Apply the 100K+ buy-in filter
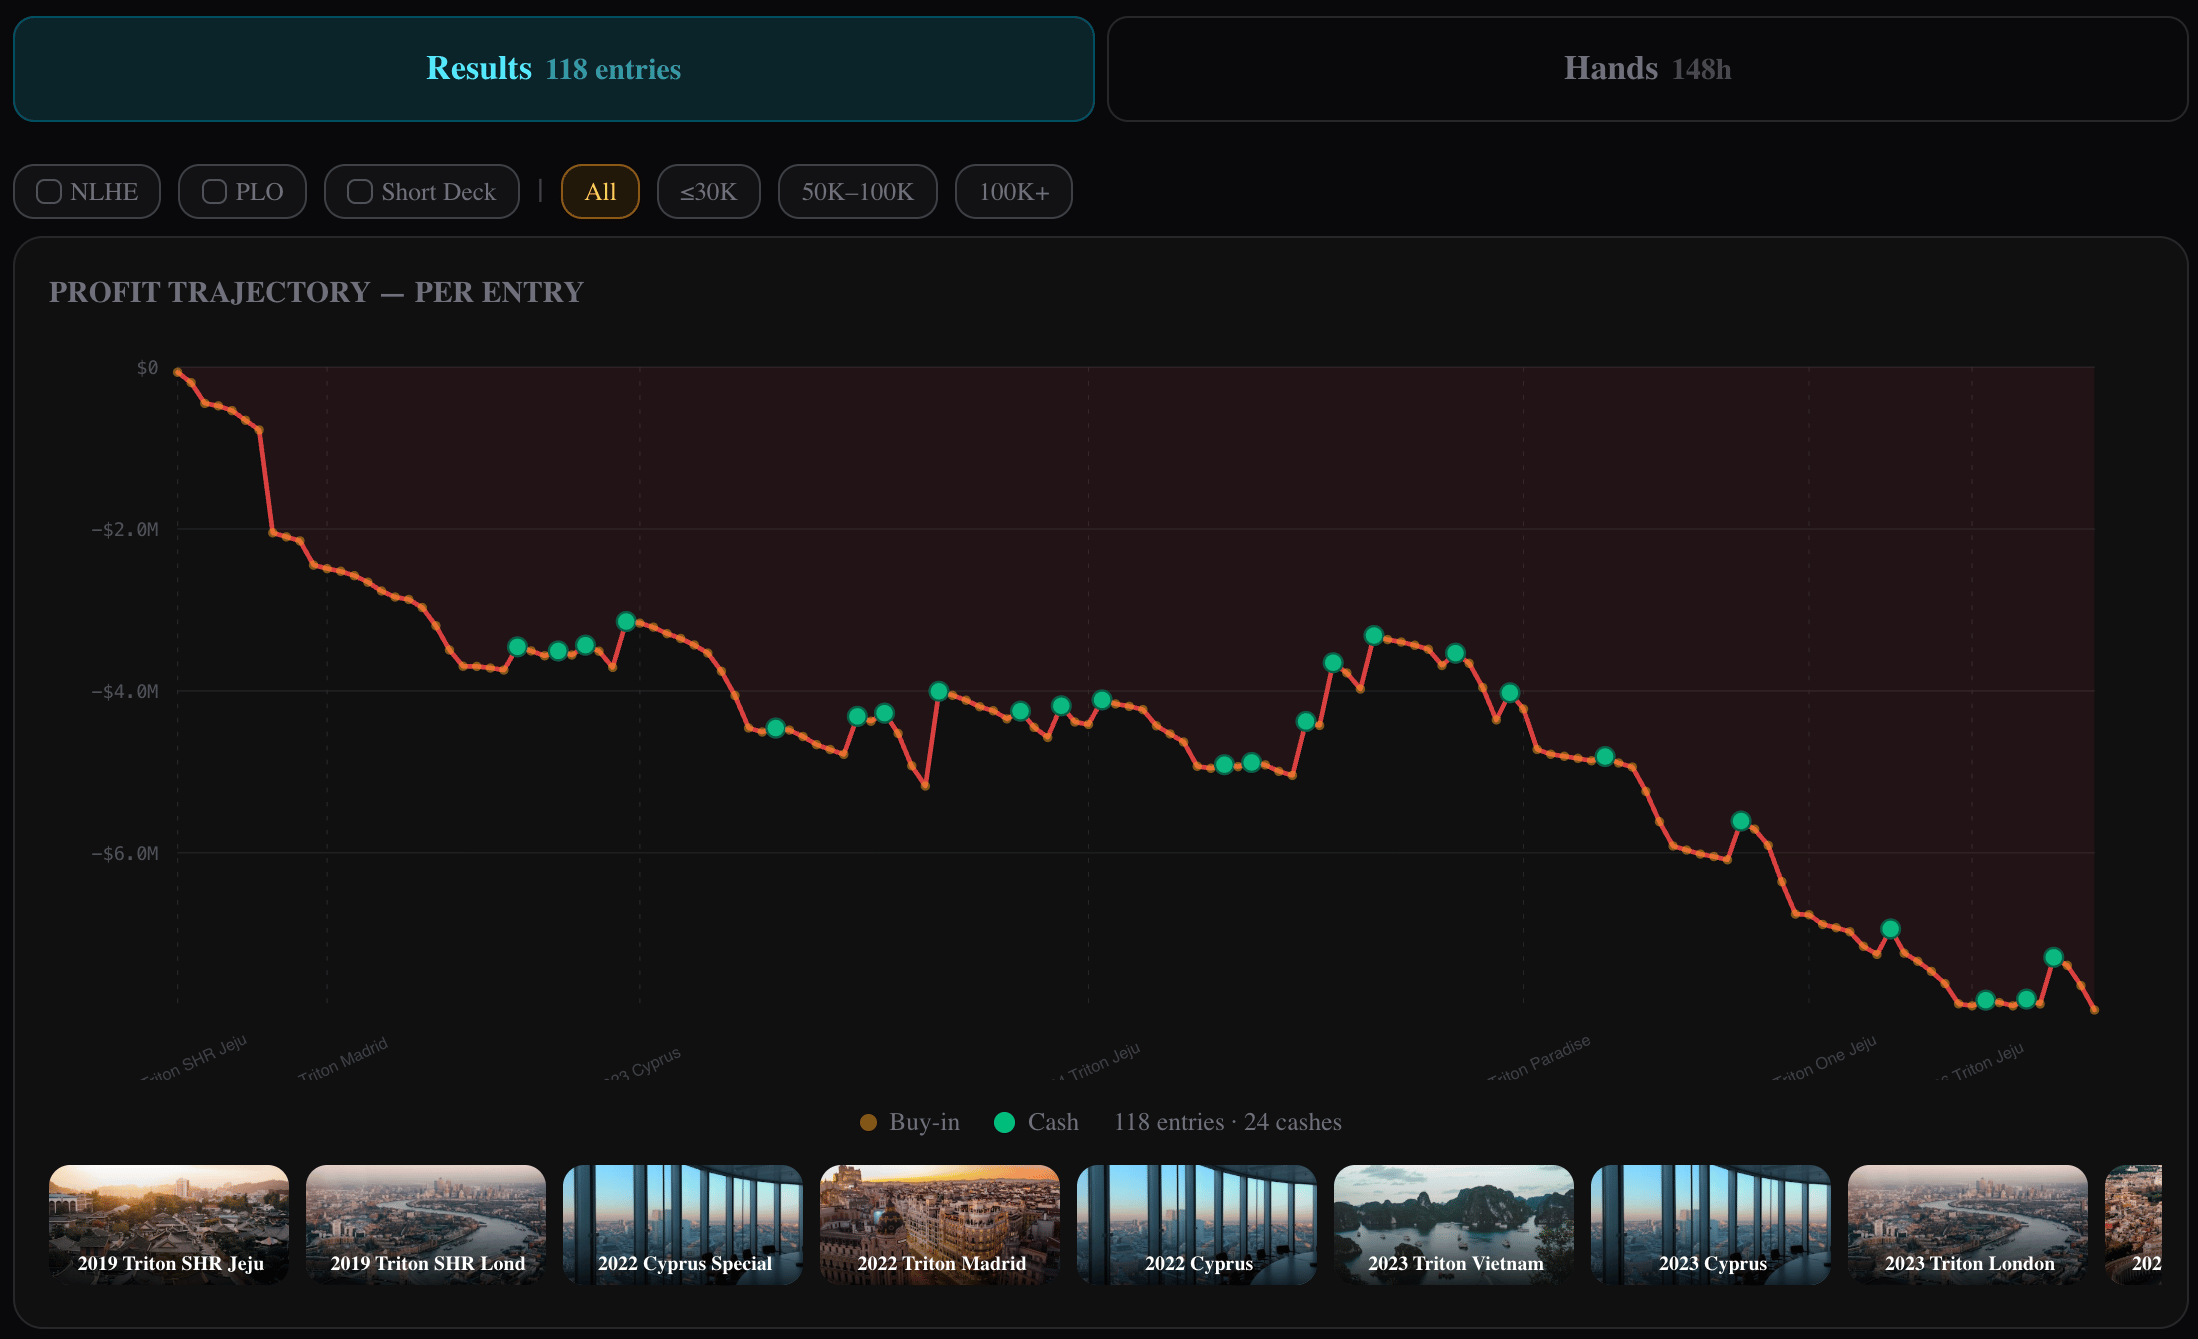Viewport: 2198px width, 1339px height. [1013, 191]
